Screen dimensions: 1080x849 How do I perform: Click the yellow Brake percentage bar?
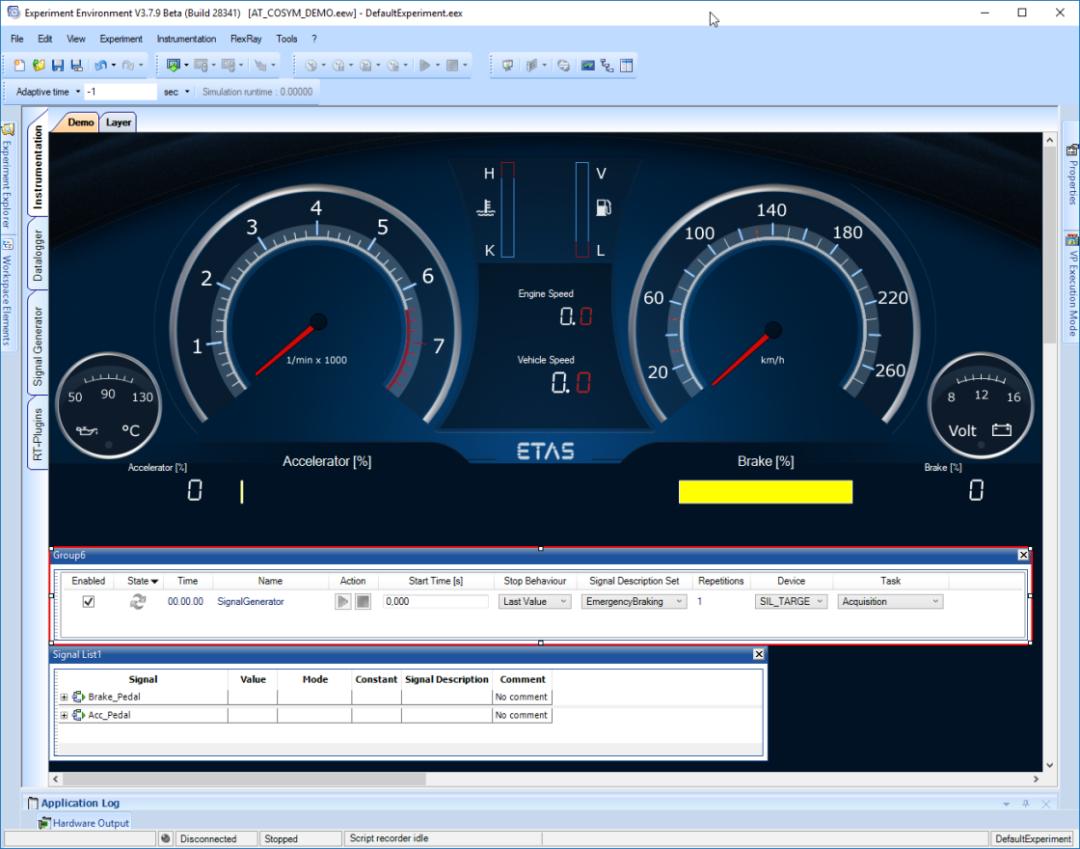tap(765, 492)
